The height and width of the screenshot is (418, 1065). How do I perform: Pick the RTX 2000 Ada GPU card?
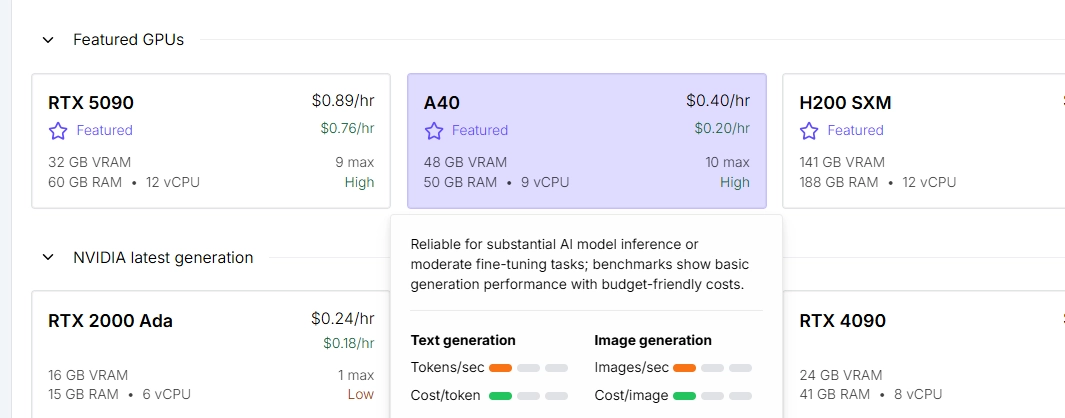coord(211,354)
